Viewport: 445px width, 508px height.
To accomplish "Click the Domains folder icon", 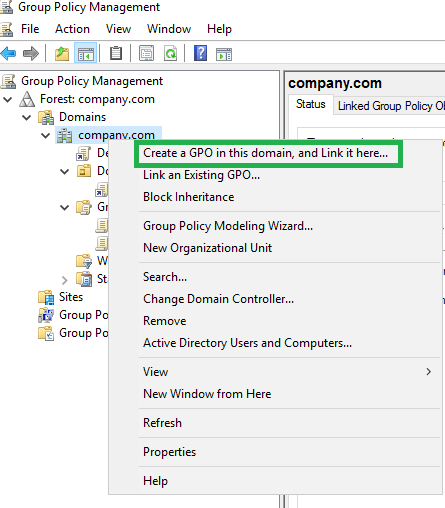I will pyautogui.click(x=46, y=117).
